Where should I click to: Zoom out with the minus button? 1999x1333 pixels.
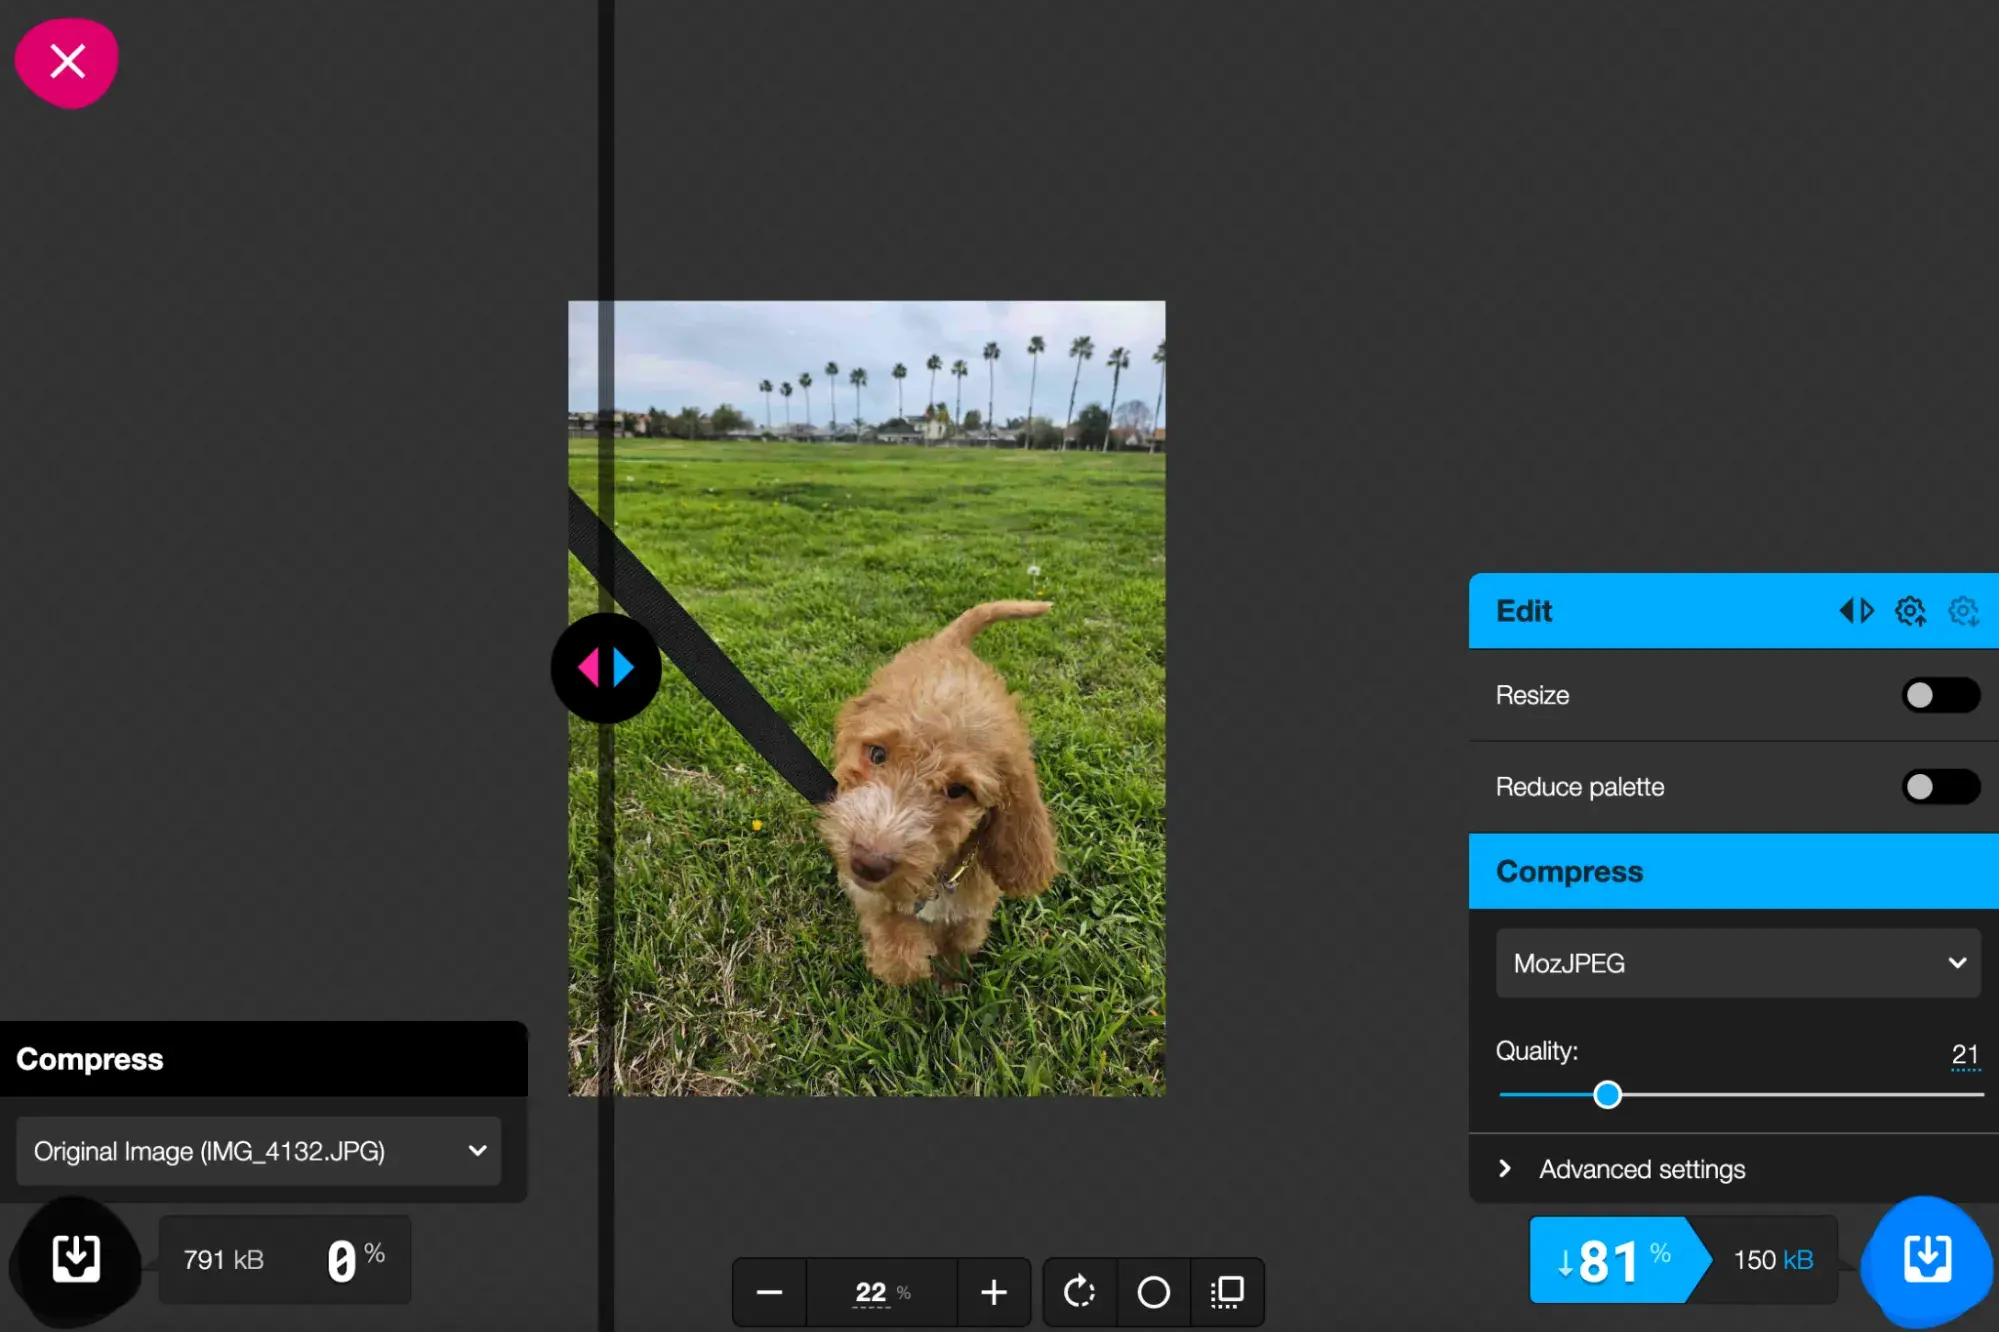coord(769,1293)
